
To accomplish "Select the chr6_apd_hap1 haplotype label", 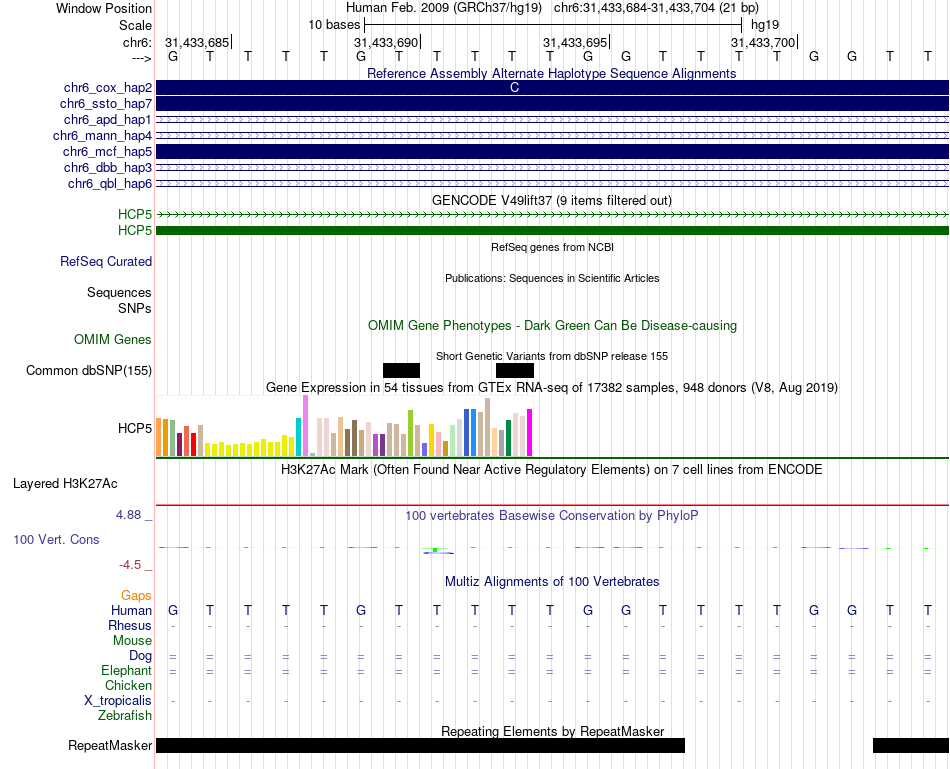I will 108,119.
